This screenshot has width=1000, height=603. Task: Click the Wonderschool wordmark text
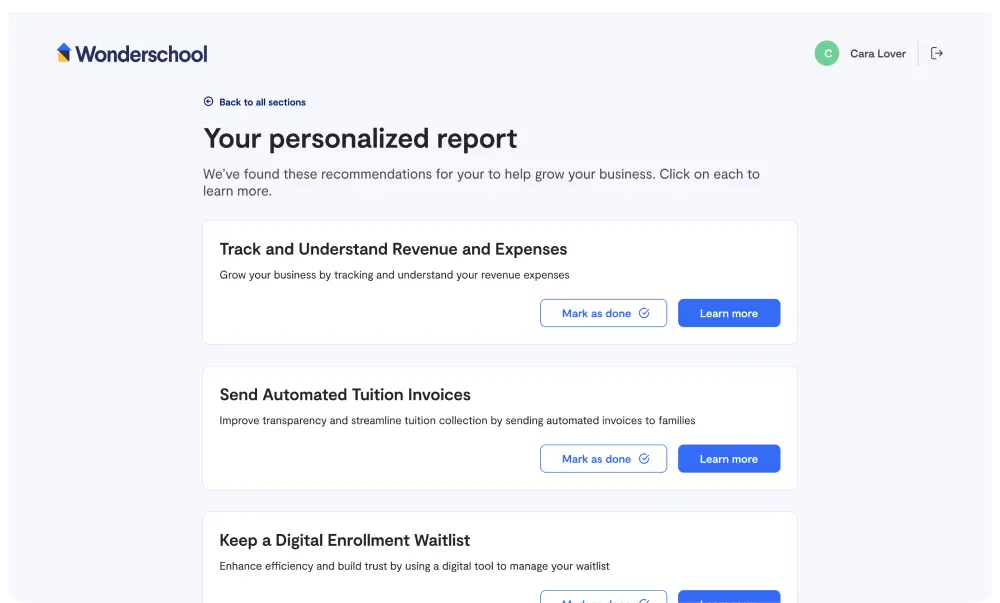coord(141,54)
